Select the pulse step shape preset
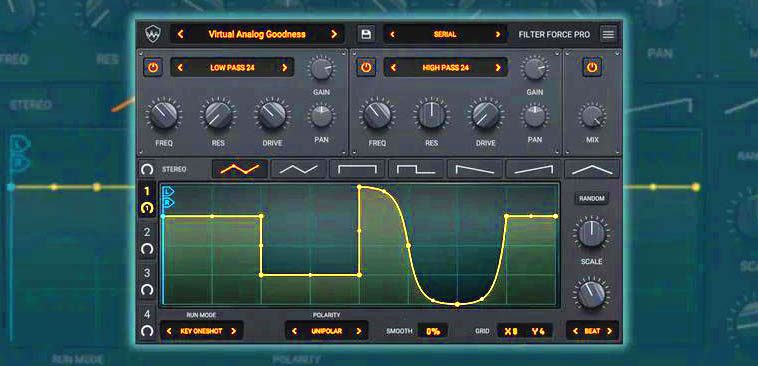Image resolution: width=758 pixels, height=366 pixels. tap(416, 169)
